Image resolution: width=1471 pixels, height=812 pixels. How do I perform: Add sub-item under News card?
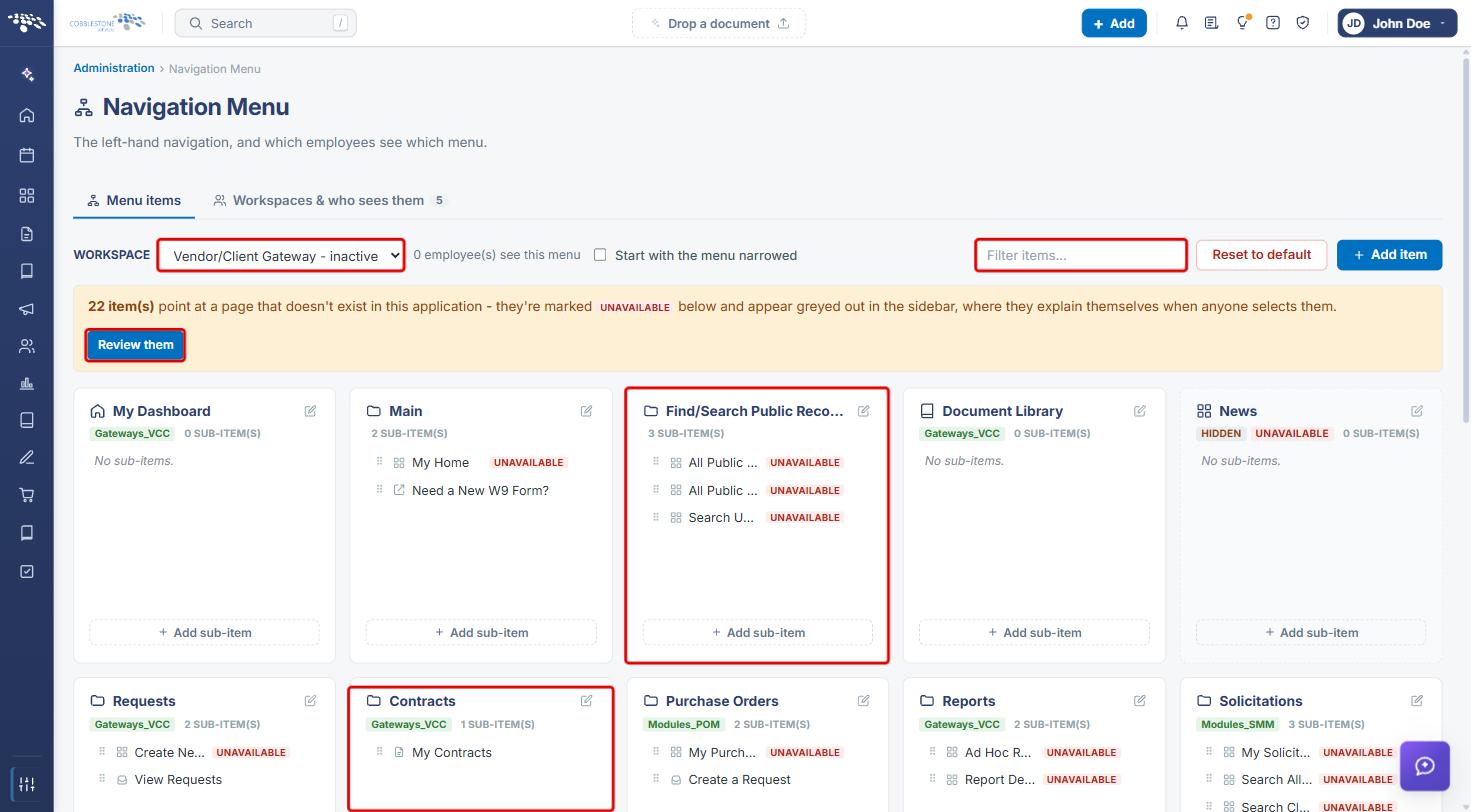1311,632
